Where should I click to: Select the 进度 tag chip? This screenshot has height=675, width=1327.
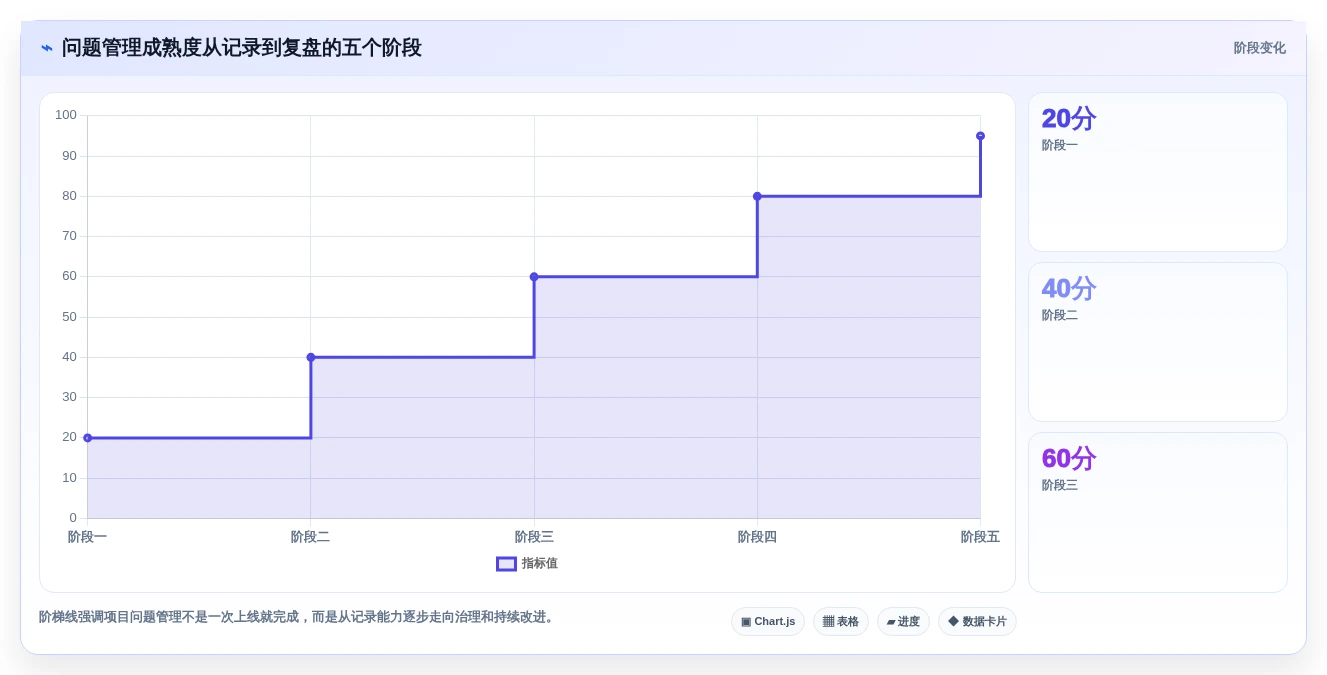click(x=903, y=622)
